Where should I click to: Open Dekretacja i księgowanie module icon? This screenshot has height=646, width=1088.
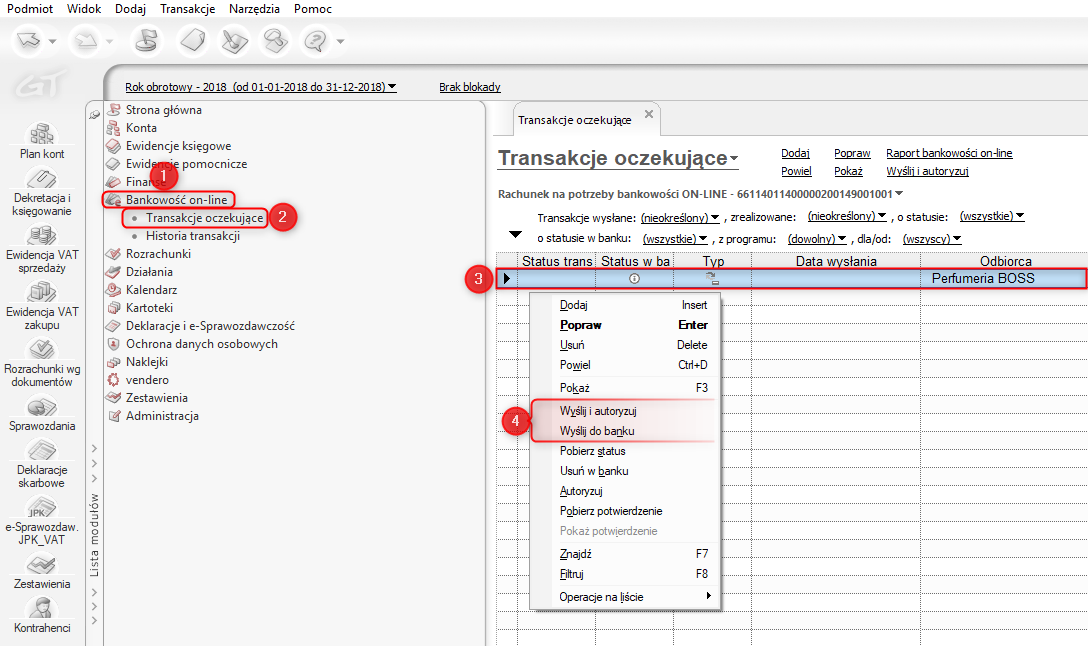(42, 179)
